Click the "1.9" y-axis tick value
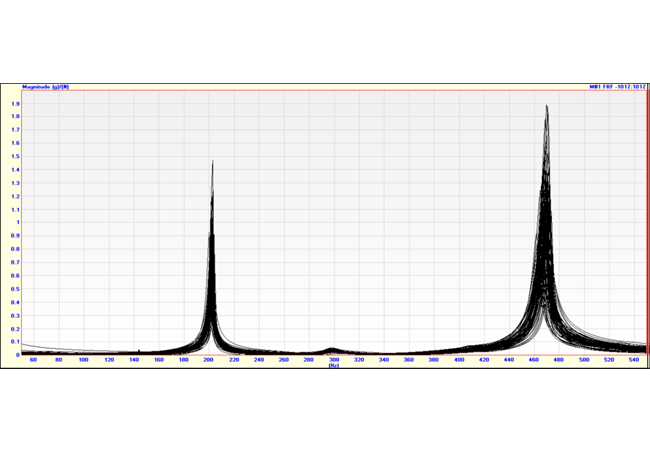 tap(16, 104)
